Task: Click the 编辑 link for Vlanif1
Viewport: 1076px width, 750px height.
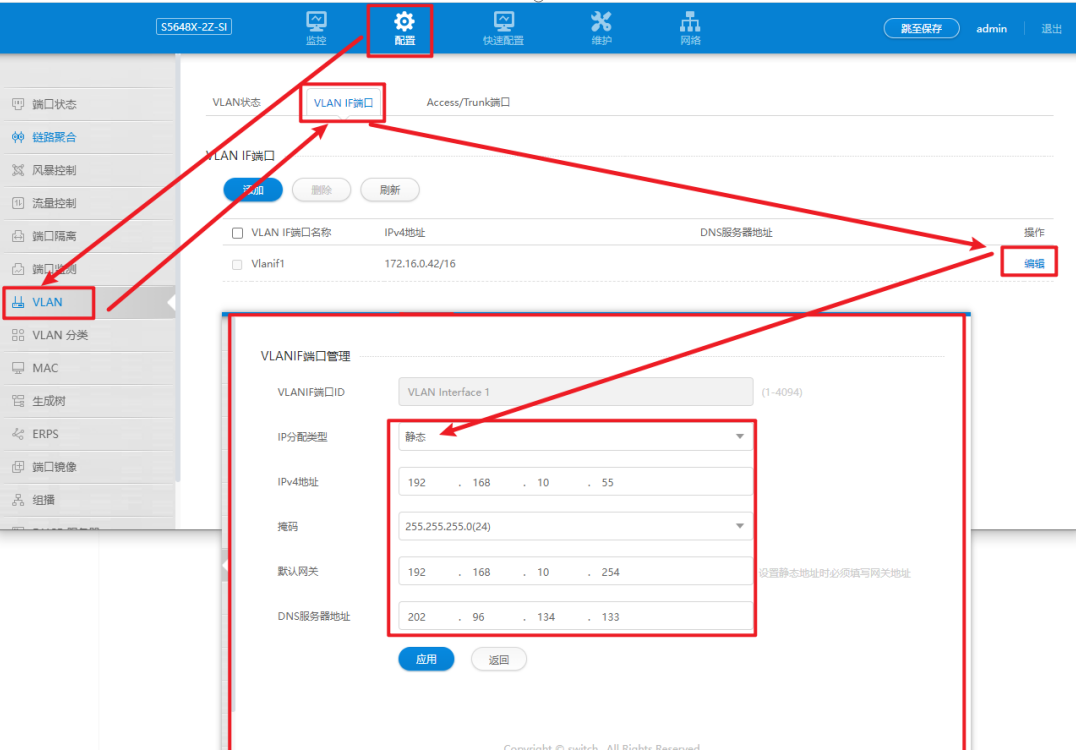Action: pos(1034,263)
